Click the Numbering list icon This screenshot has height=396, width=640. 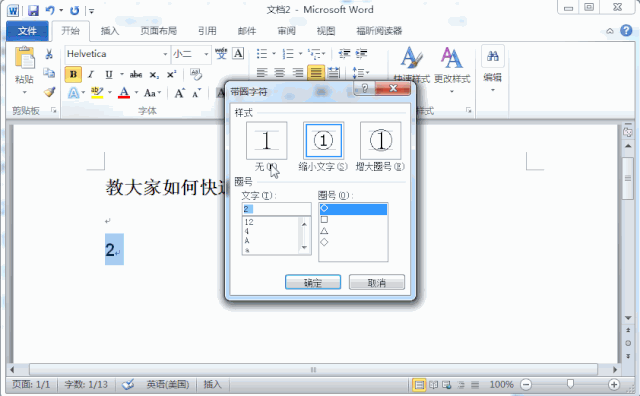pyautogui.click(x=288, y=53)
